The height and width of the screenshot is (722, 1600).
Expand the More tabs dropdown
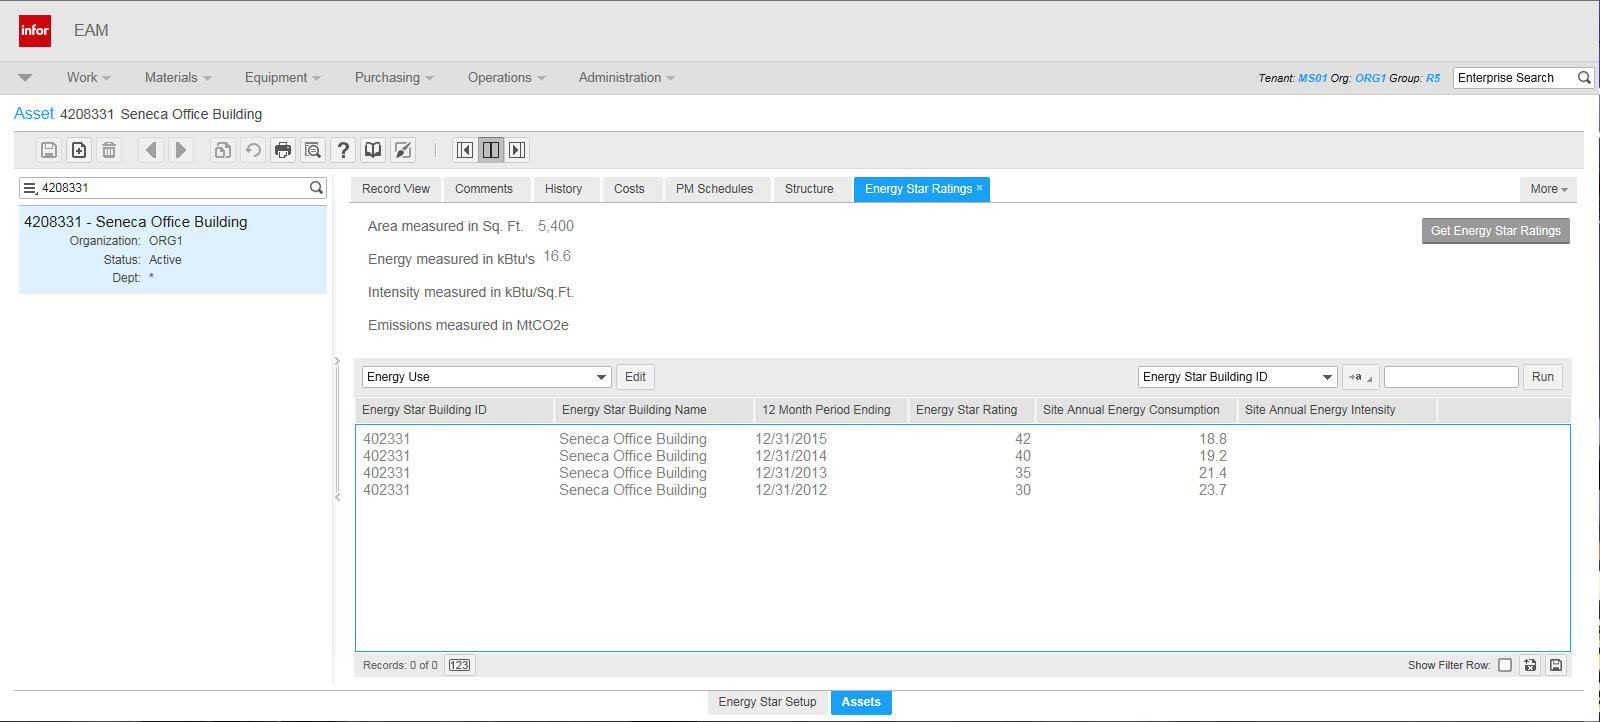[x=1548, y=189]
